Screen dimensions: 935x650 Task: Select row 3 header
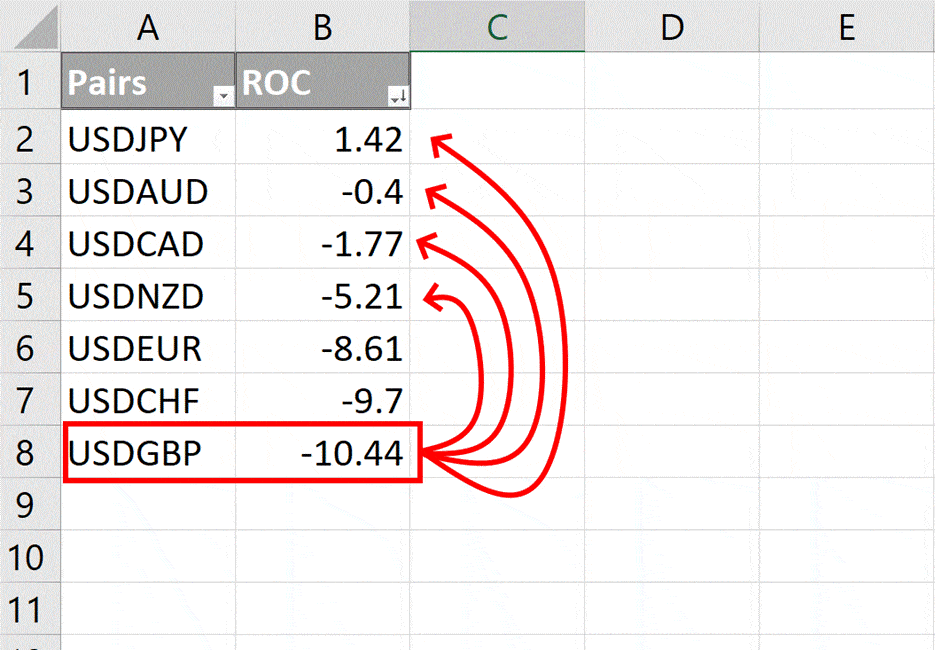[30, 190]
